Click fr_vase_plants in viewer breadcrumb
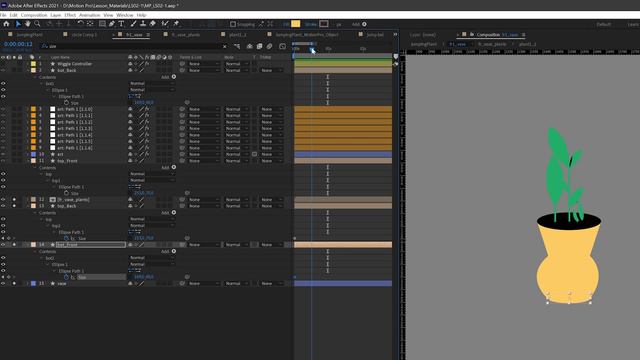 (492, 44)
